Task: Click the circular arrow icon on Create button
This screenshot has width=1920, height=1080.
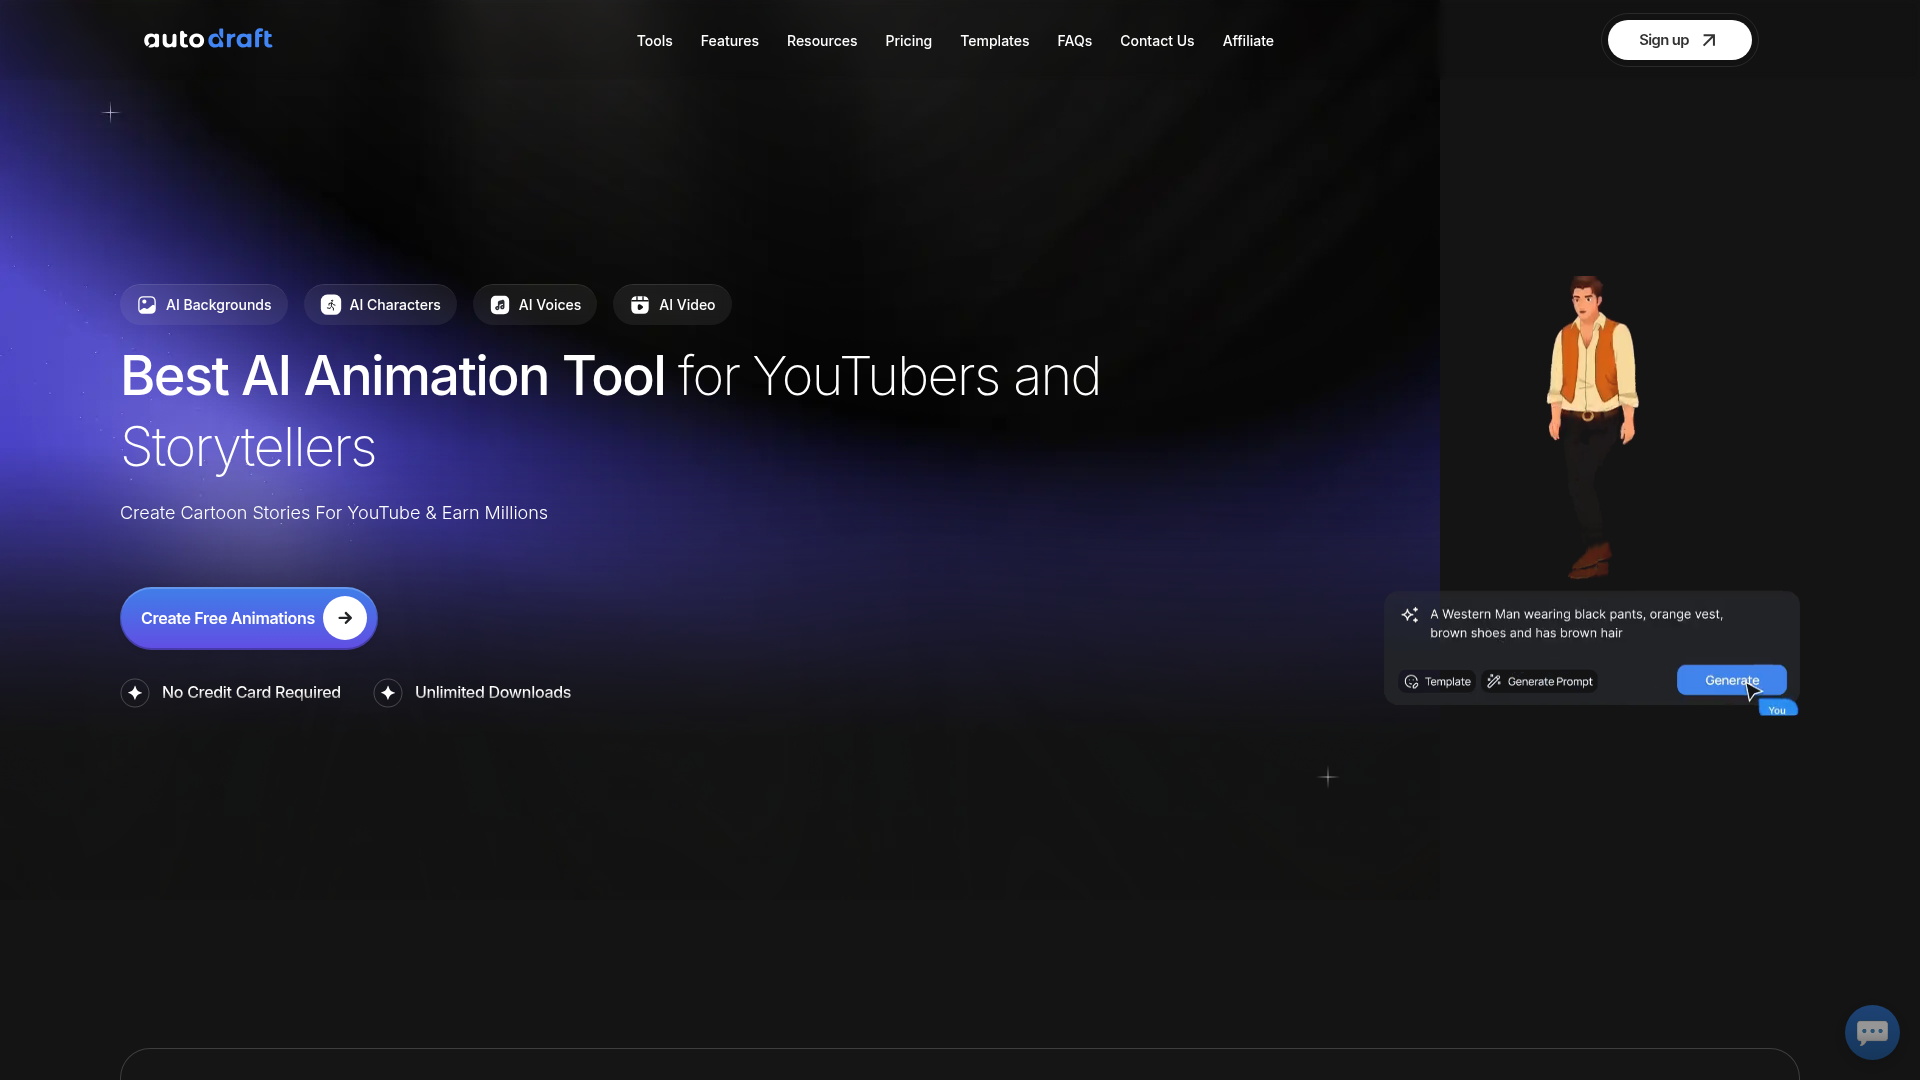Action: [345, 618]
